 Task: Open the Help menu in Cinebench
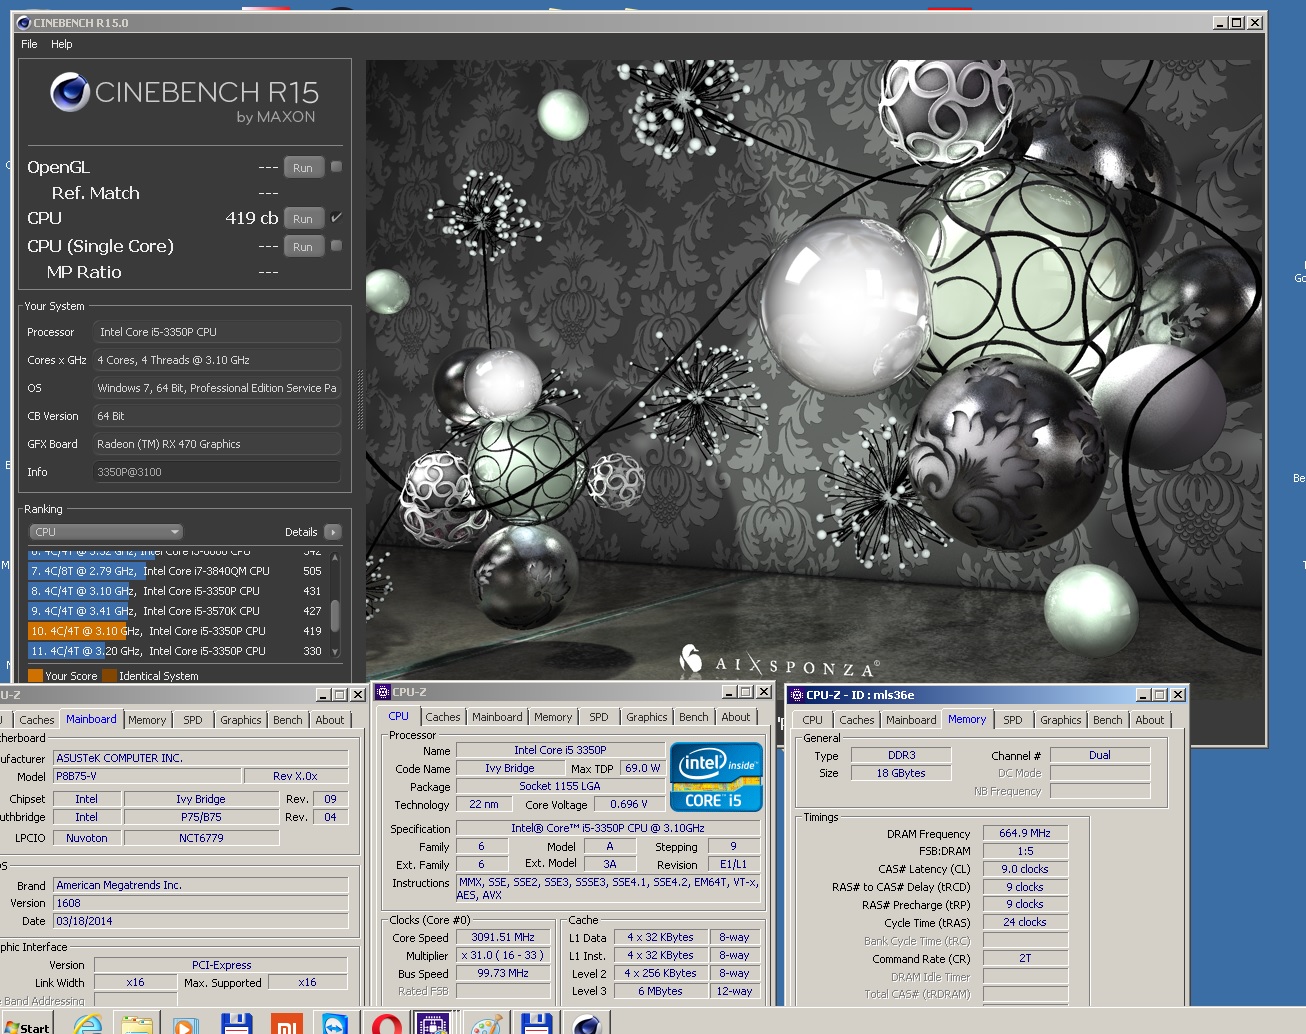tap(62, 44)
